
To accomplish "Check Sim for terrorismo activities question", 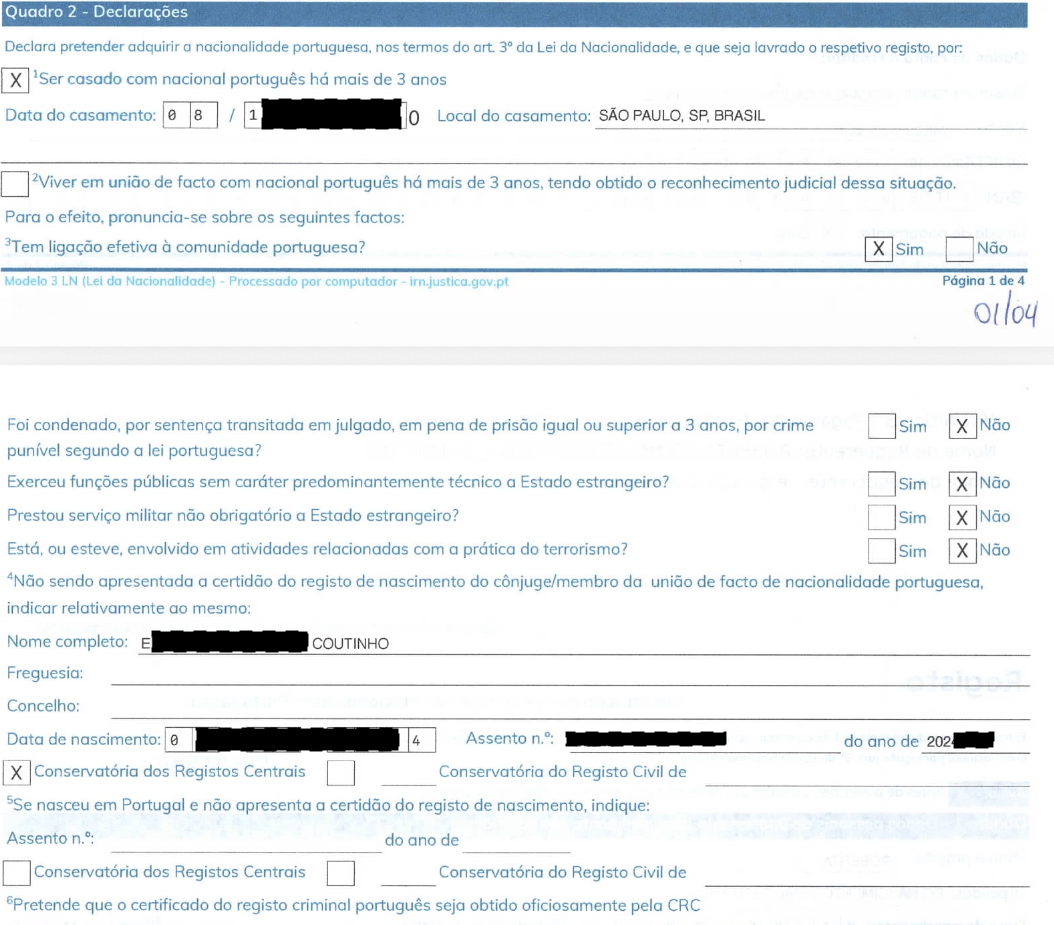I will point(881,551).
